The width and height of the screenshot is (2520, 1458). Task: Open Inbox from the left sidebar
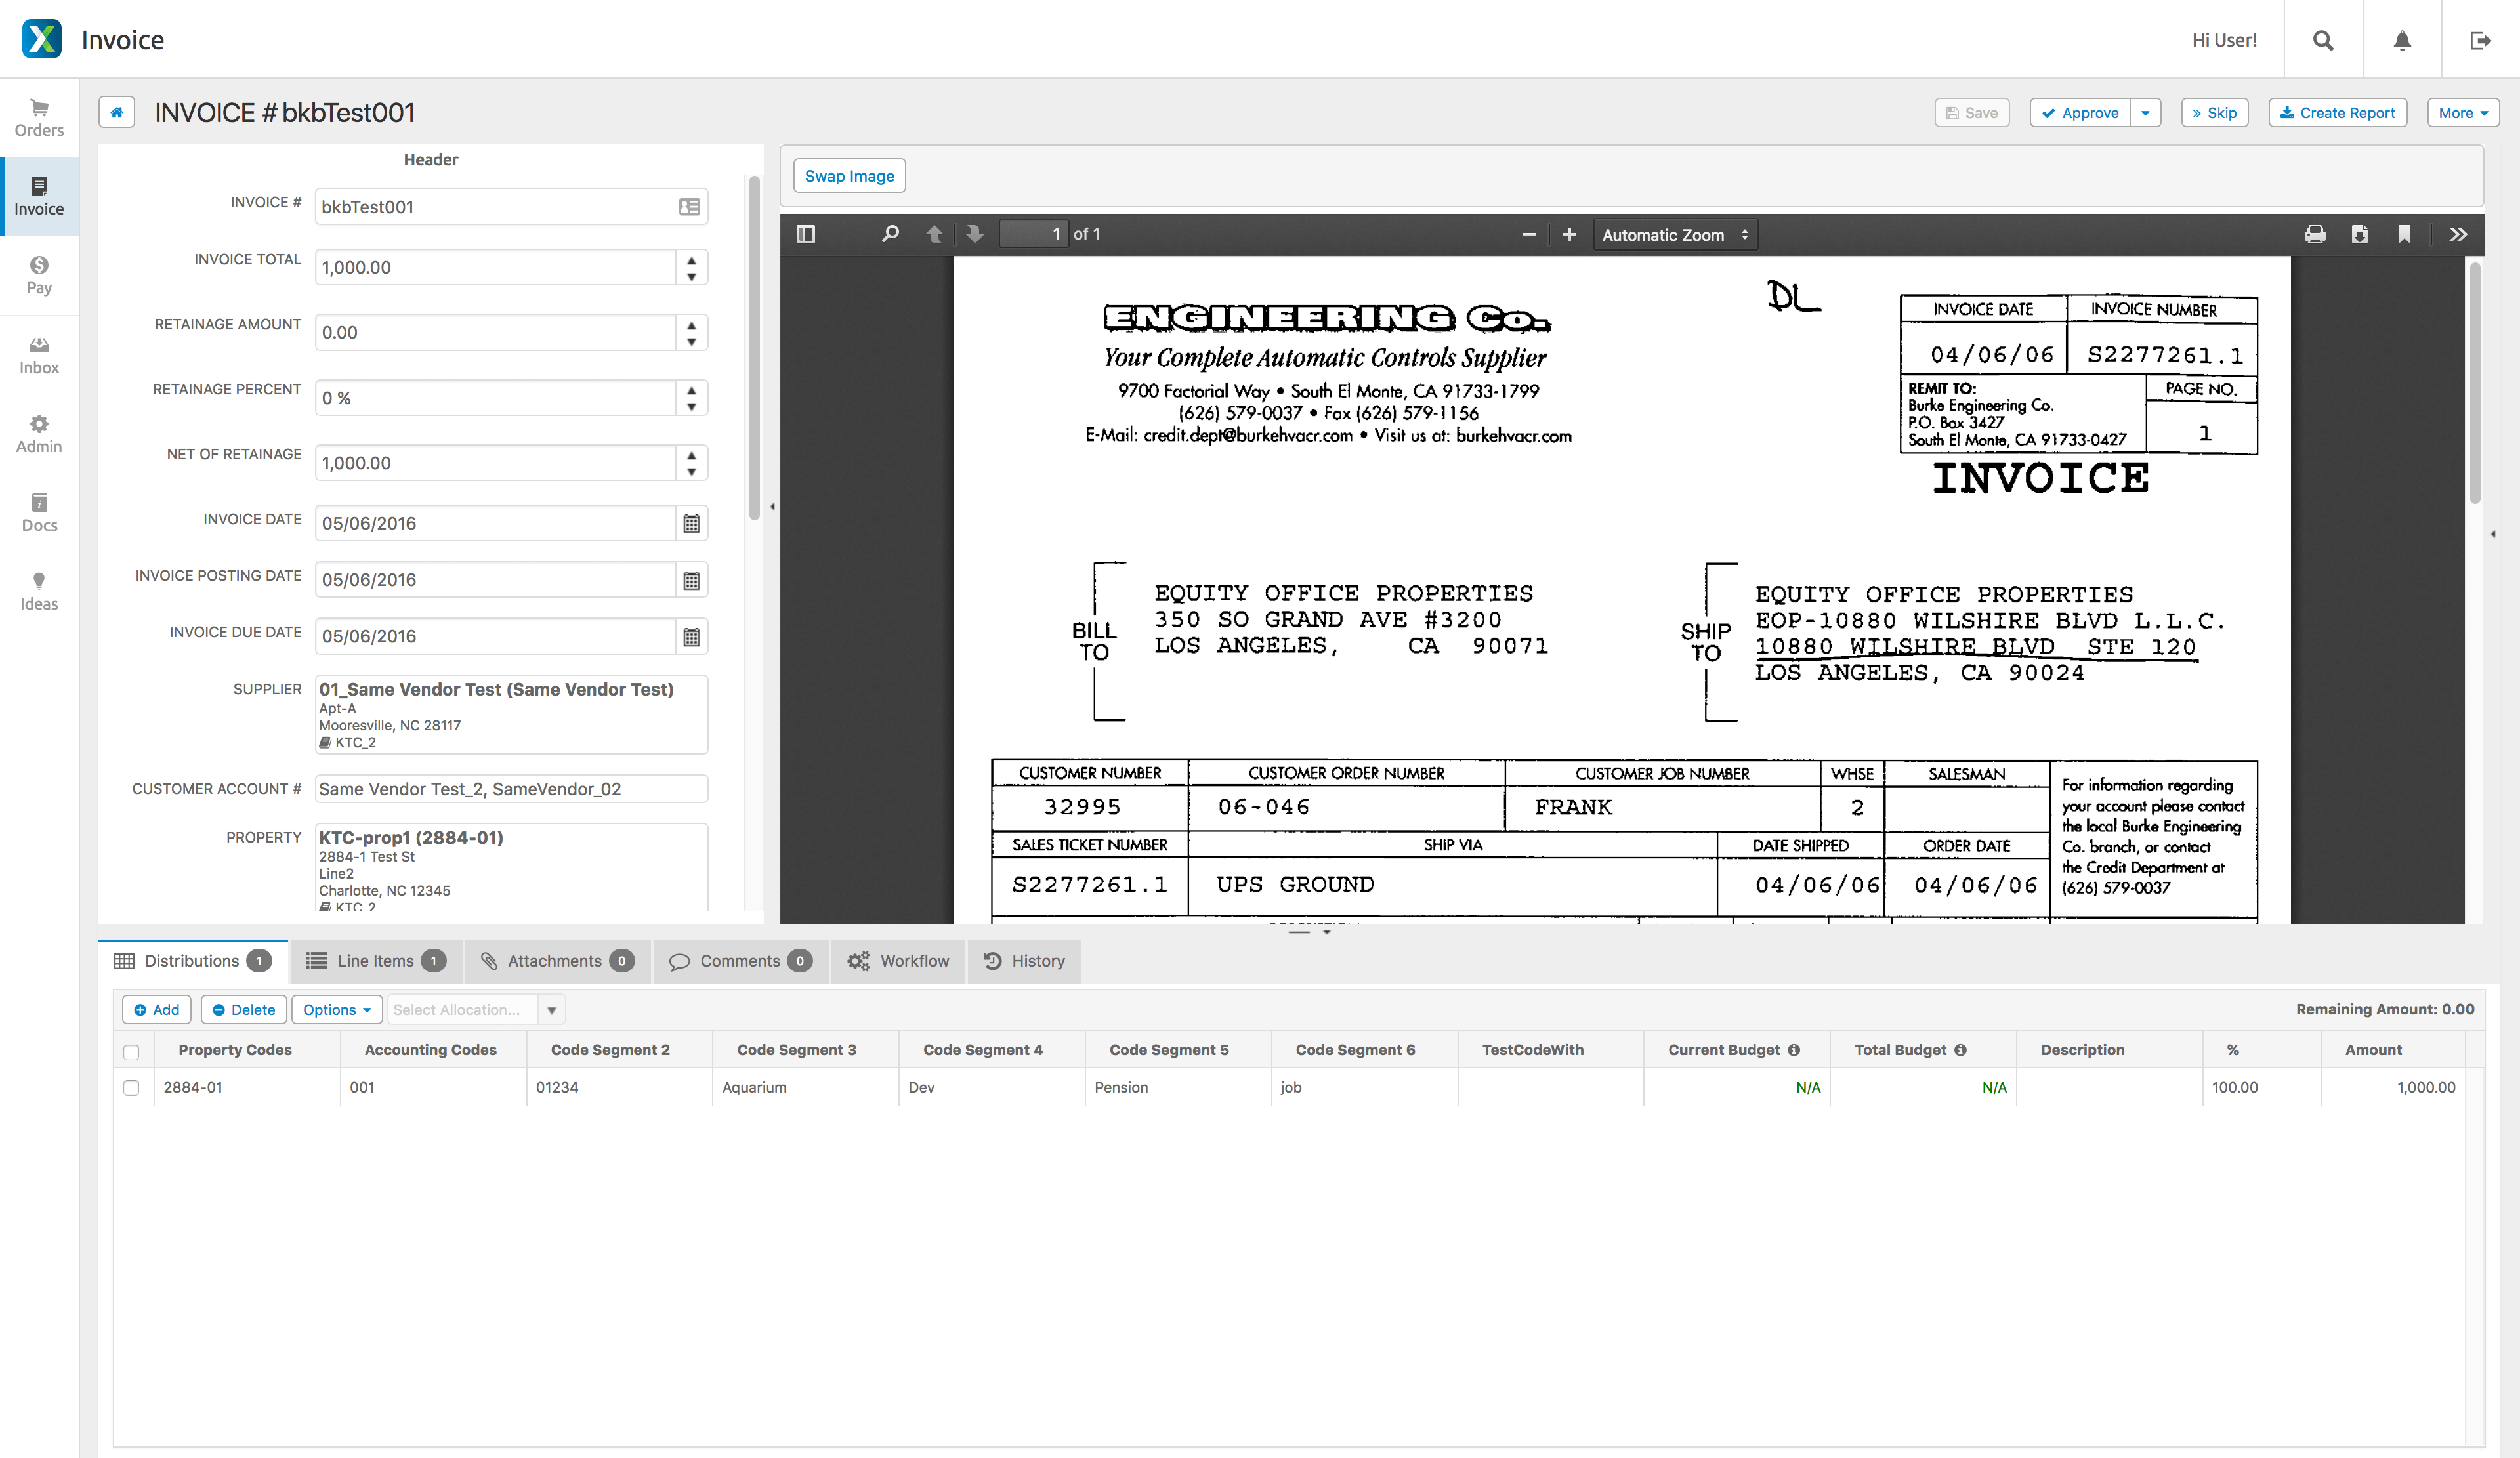click(x=39, y=355)
